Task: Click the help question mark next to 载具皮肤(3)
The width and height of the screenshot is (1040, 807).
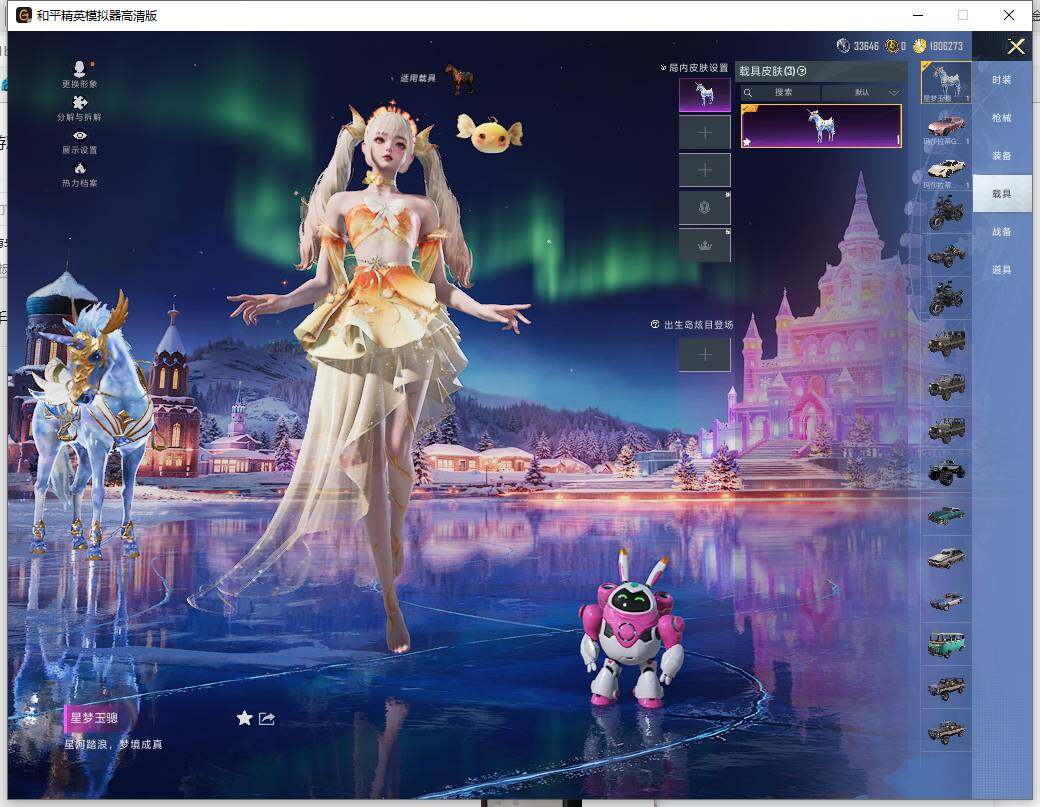Action: (x=802, y=71)
